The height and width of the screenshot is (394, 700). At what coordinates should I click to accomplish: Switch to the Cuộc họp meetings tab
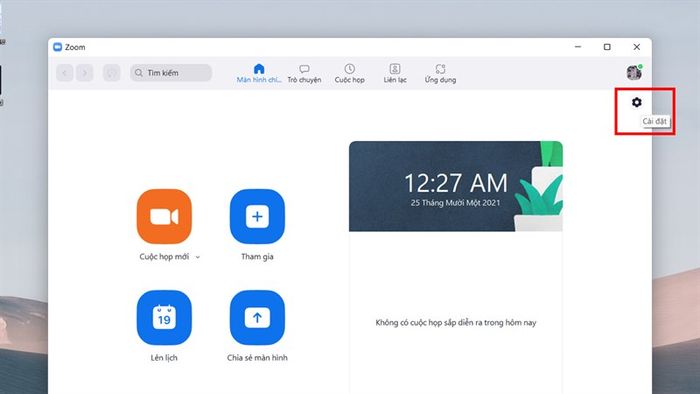point(350,74)
